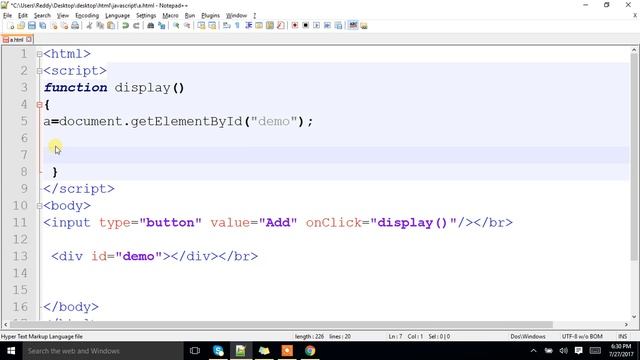Image resolution: width=640 pixels, height=360 pixels.
Task: Toggle synchronize vertical scrolling icon
Action: pyautogui.click(x=201, y=26)
